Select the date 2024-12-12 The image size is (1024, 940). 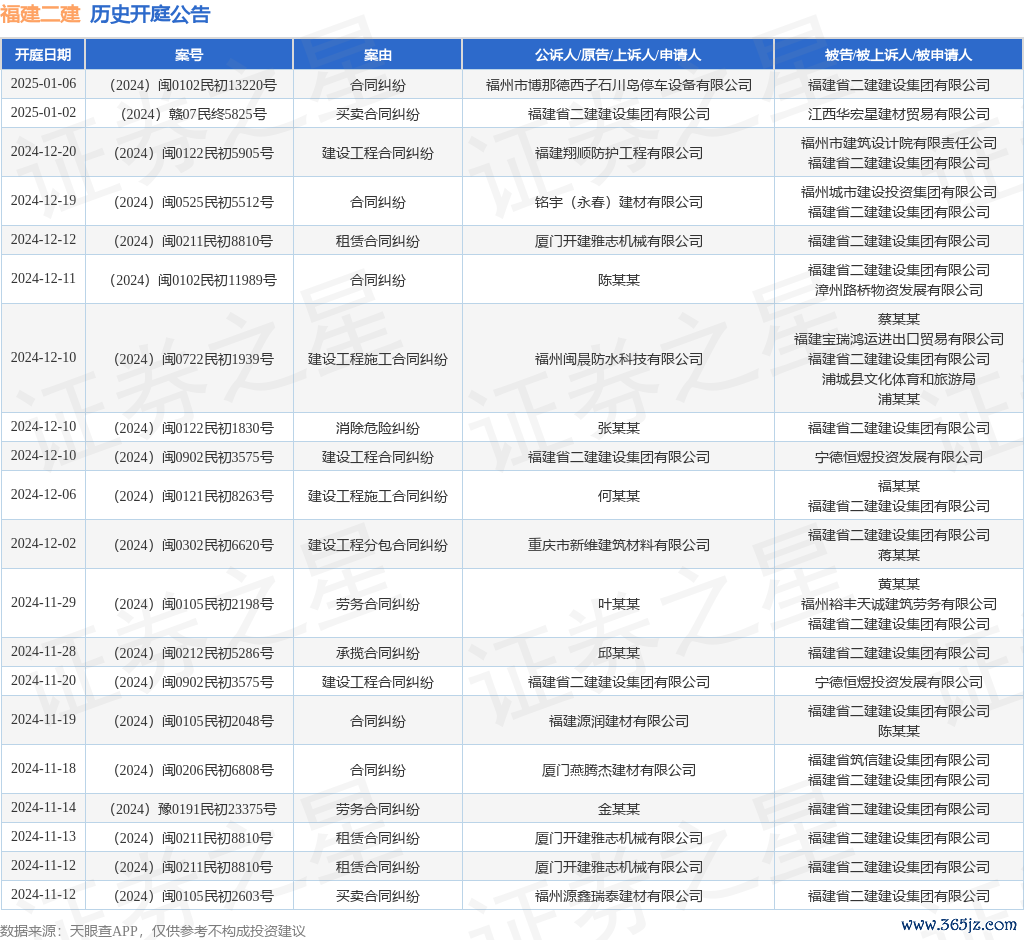(x=43, y=240)
